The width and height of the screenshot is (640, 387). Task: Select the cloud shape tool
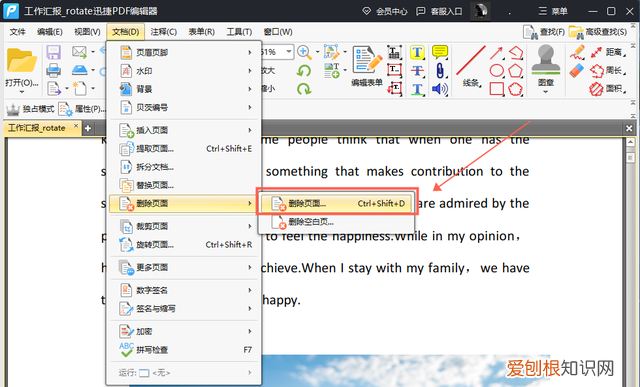click(516, 89)
